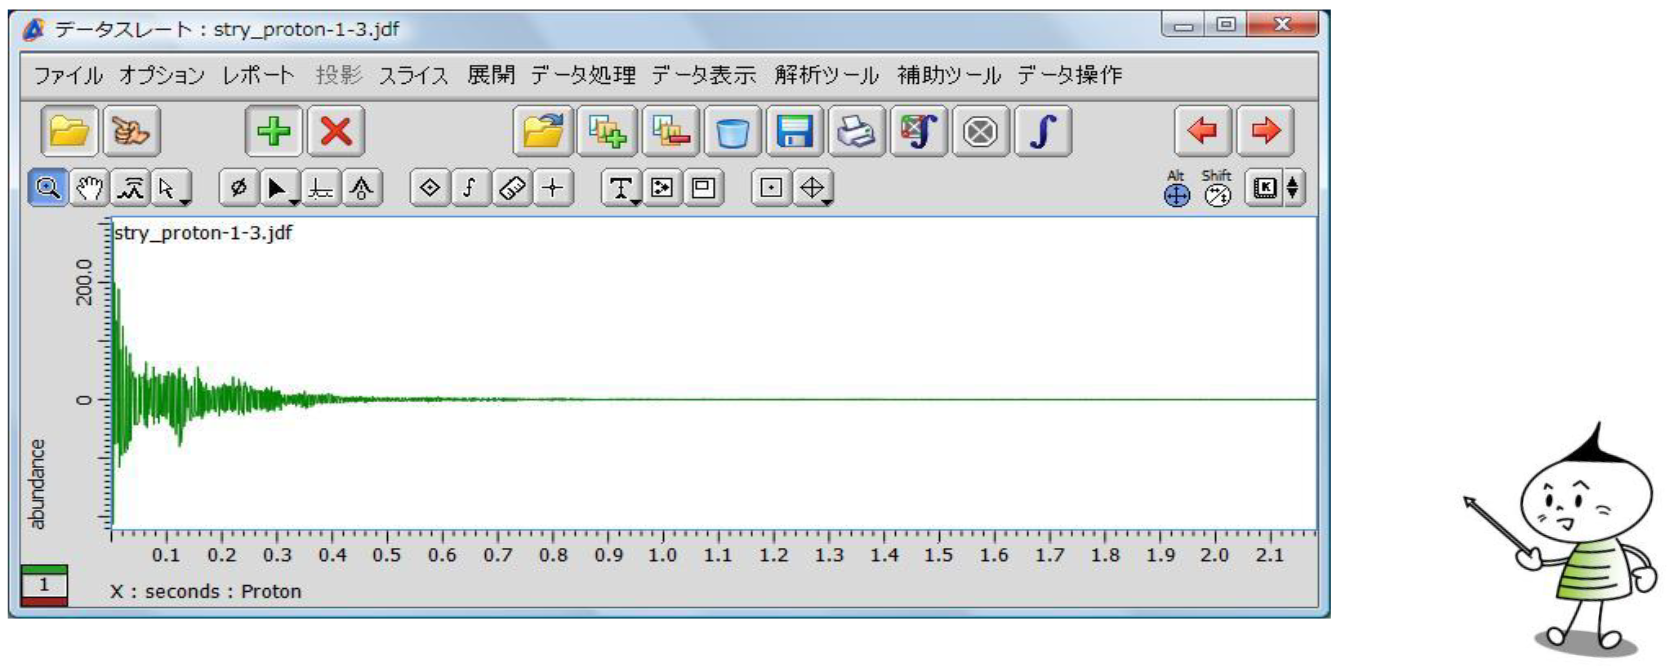The image size is (1674, 666).
Task: Go forward with the red right arrow
Action: pos(1265,131)
